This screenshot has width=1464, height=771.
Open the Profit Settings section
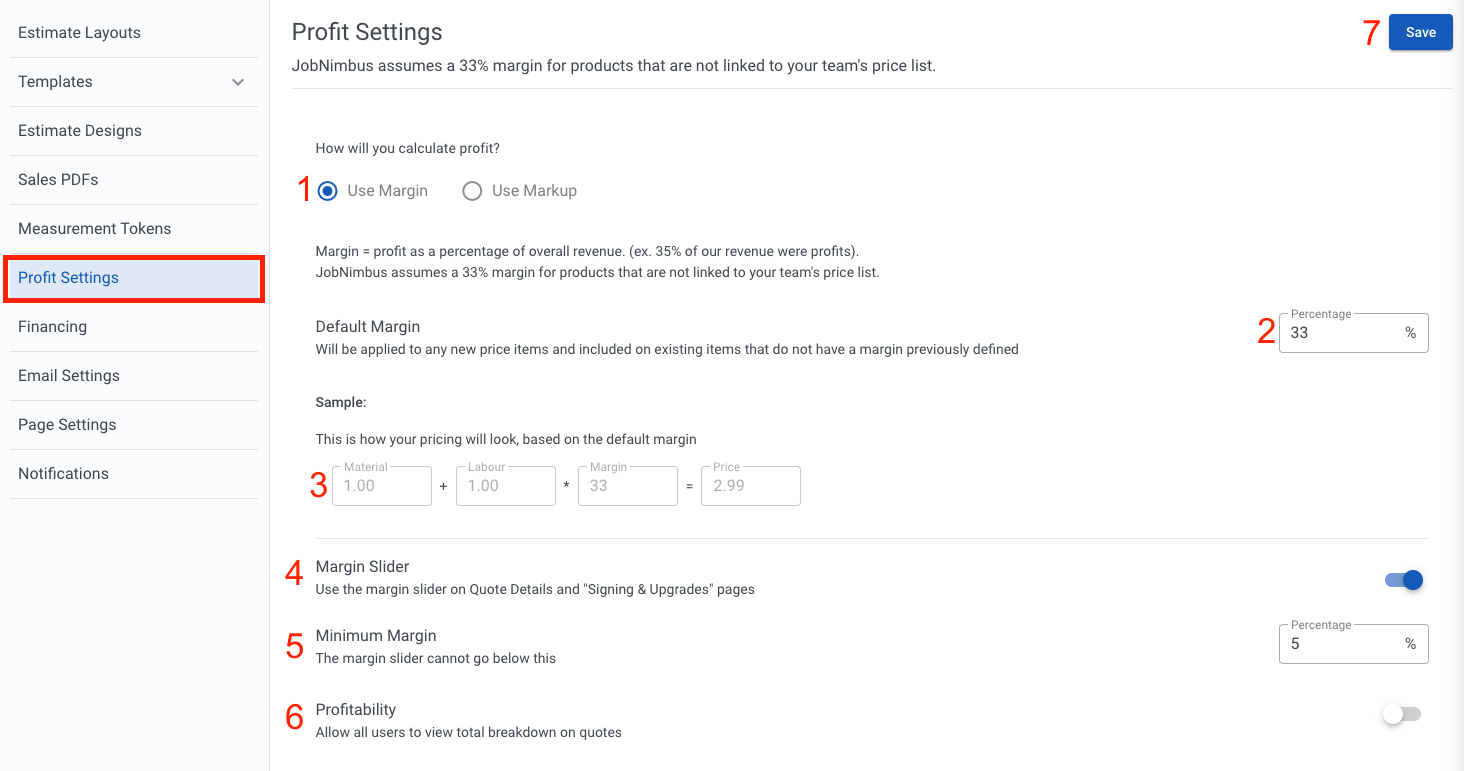(x=70, y=277)
